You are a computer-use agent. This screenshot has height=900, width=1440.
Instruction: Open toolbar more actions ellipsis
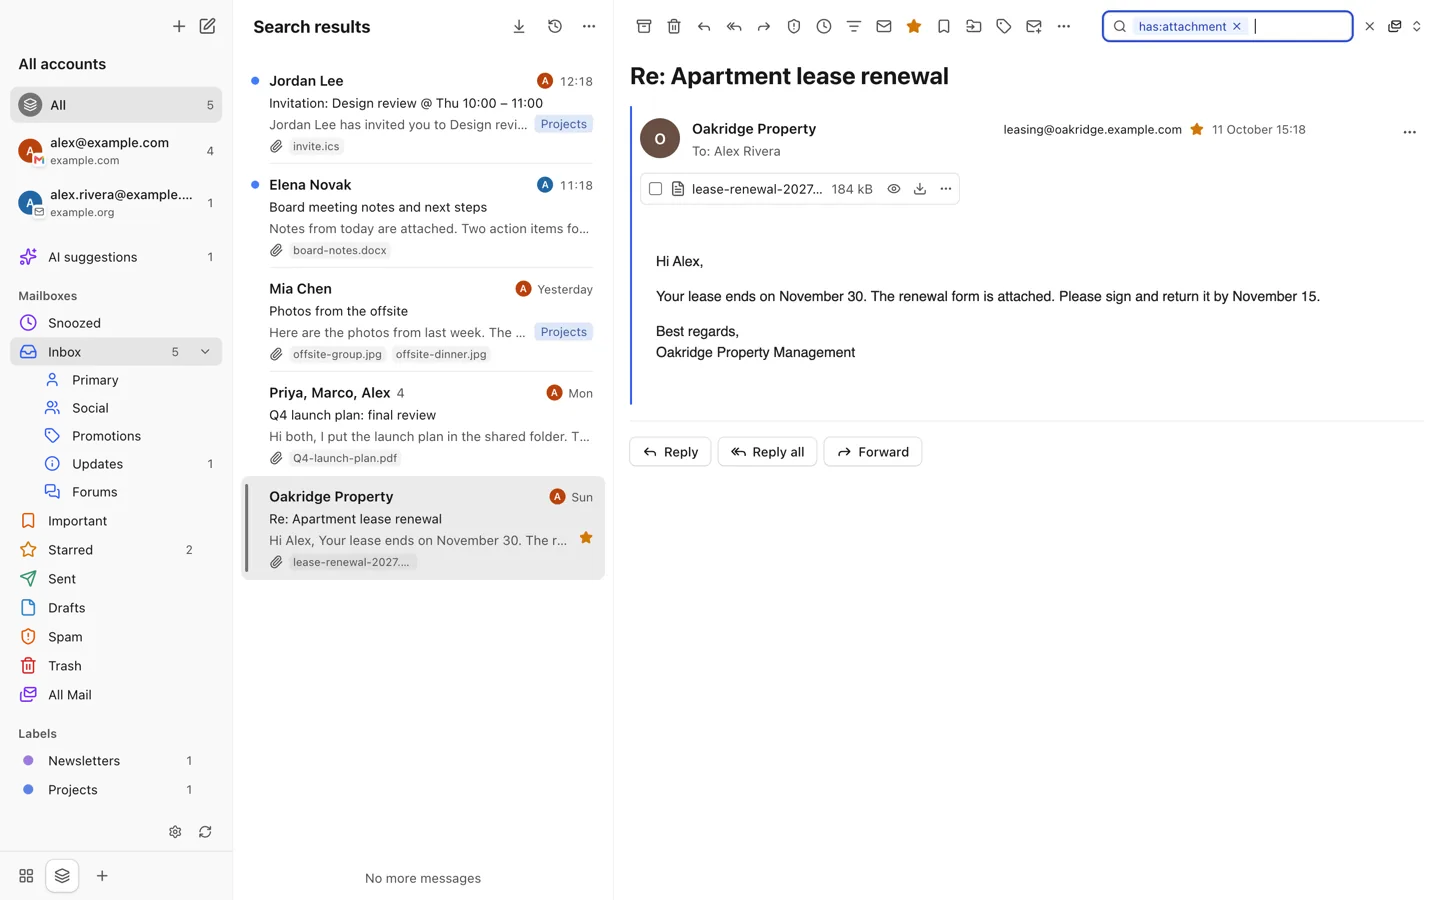click(x=1064, y=27)
